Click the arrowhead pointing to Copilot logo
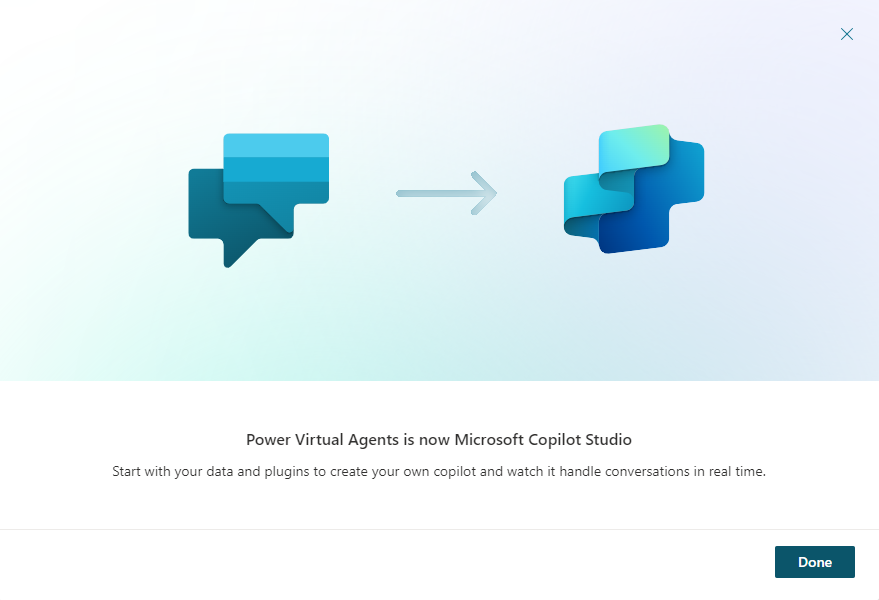 485,193
